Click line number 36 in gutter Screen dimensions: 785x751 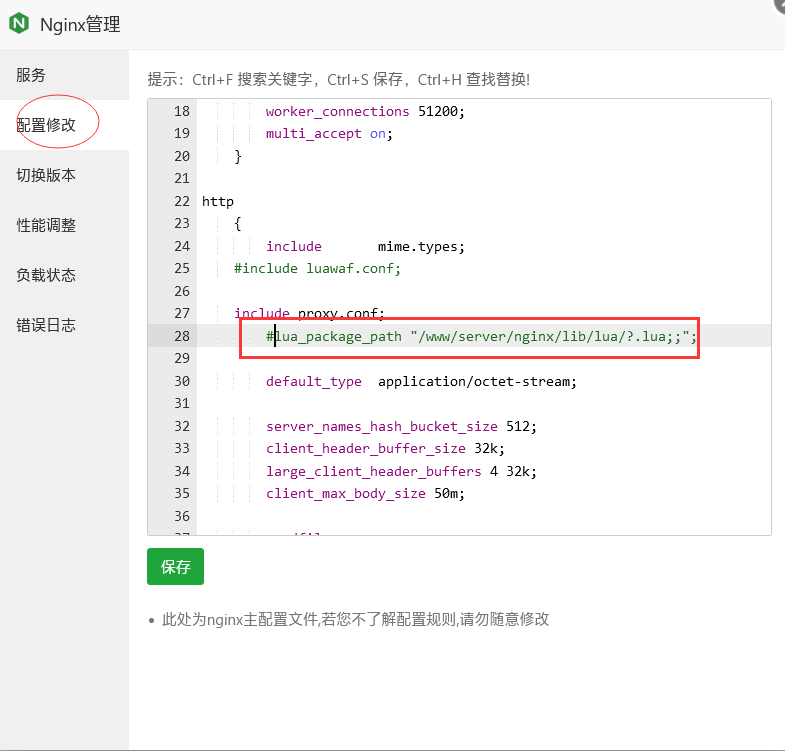pyautogui.click(x=182, y=516)
